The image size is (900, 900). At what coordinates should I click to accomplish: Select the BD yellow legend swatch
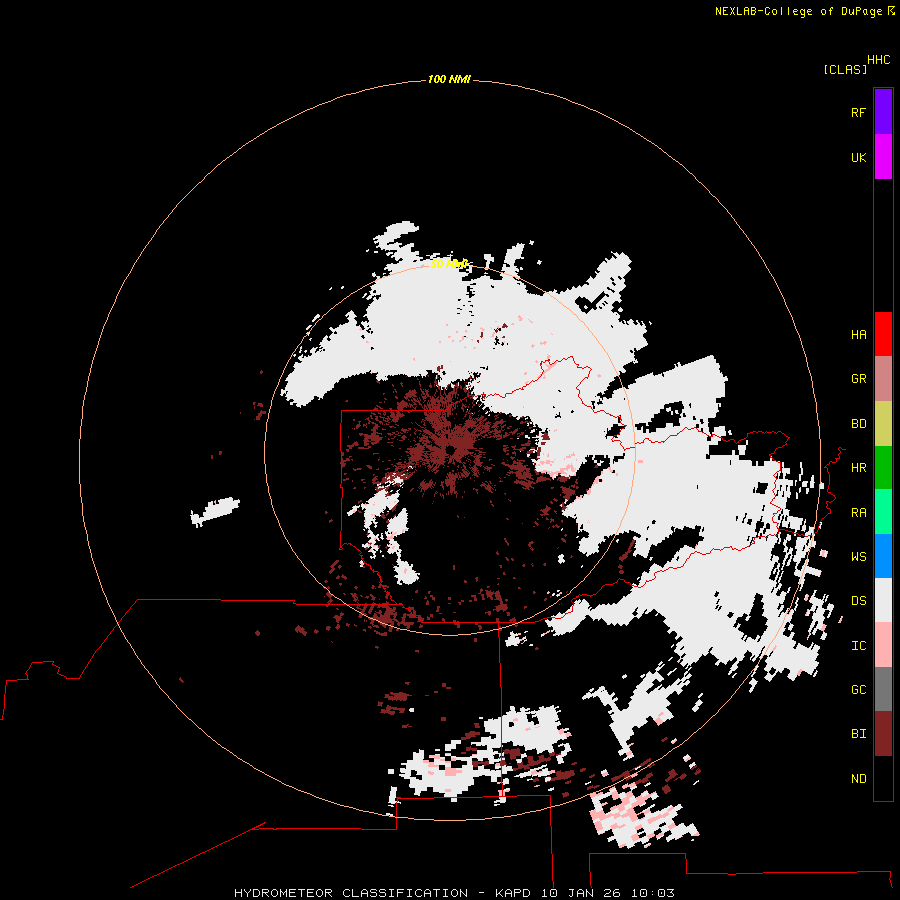point(883,423)
